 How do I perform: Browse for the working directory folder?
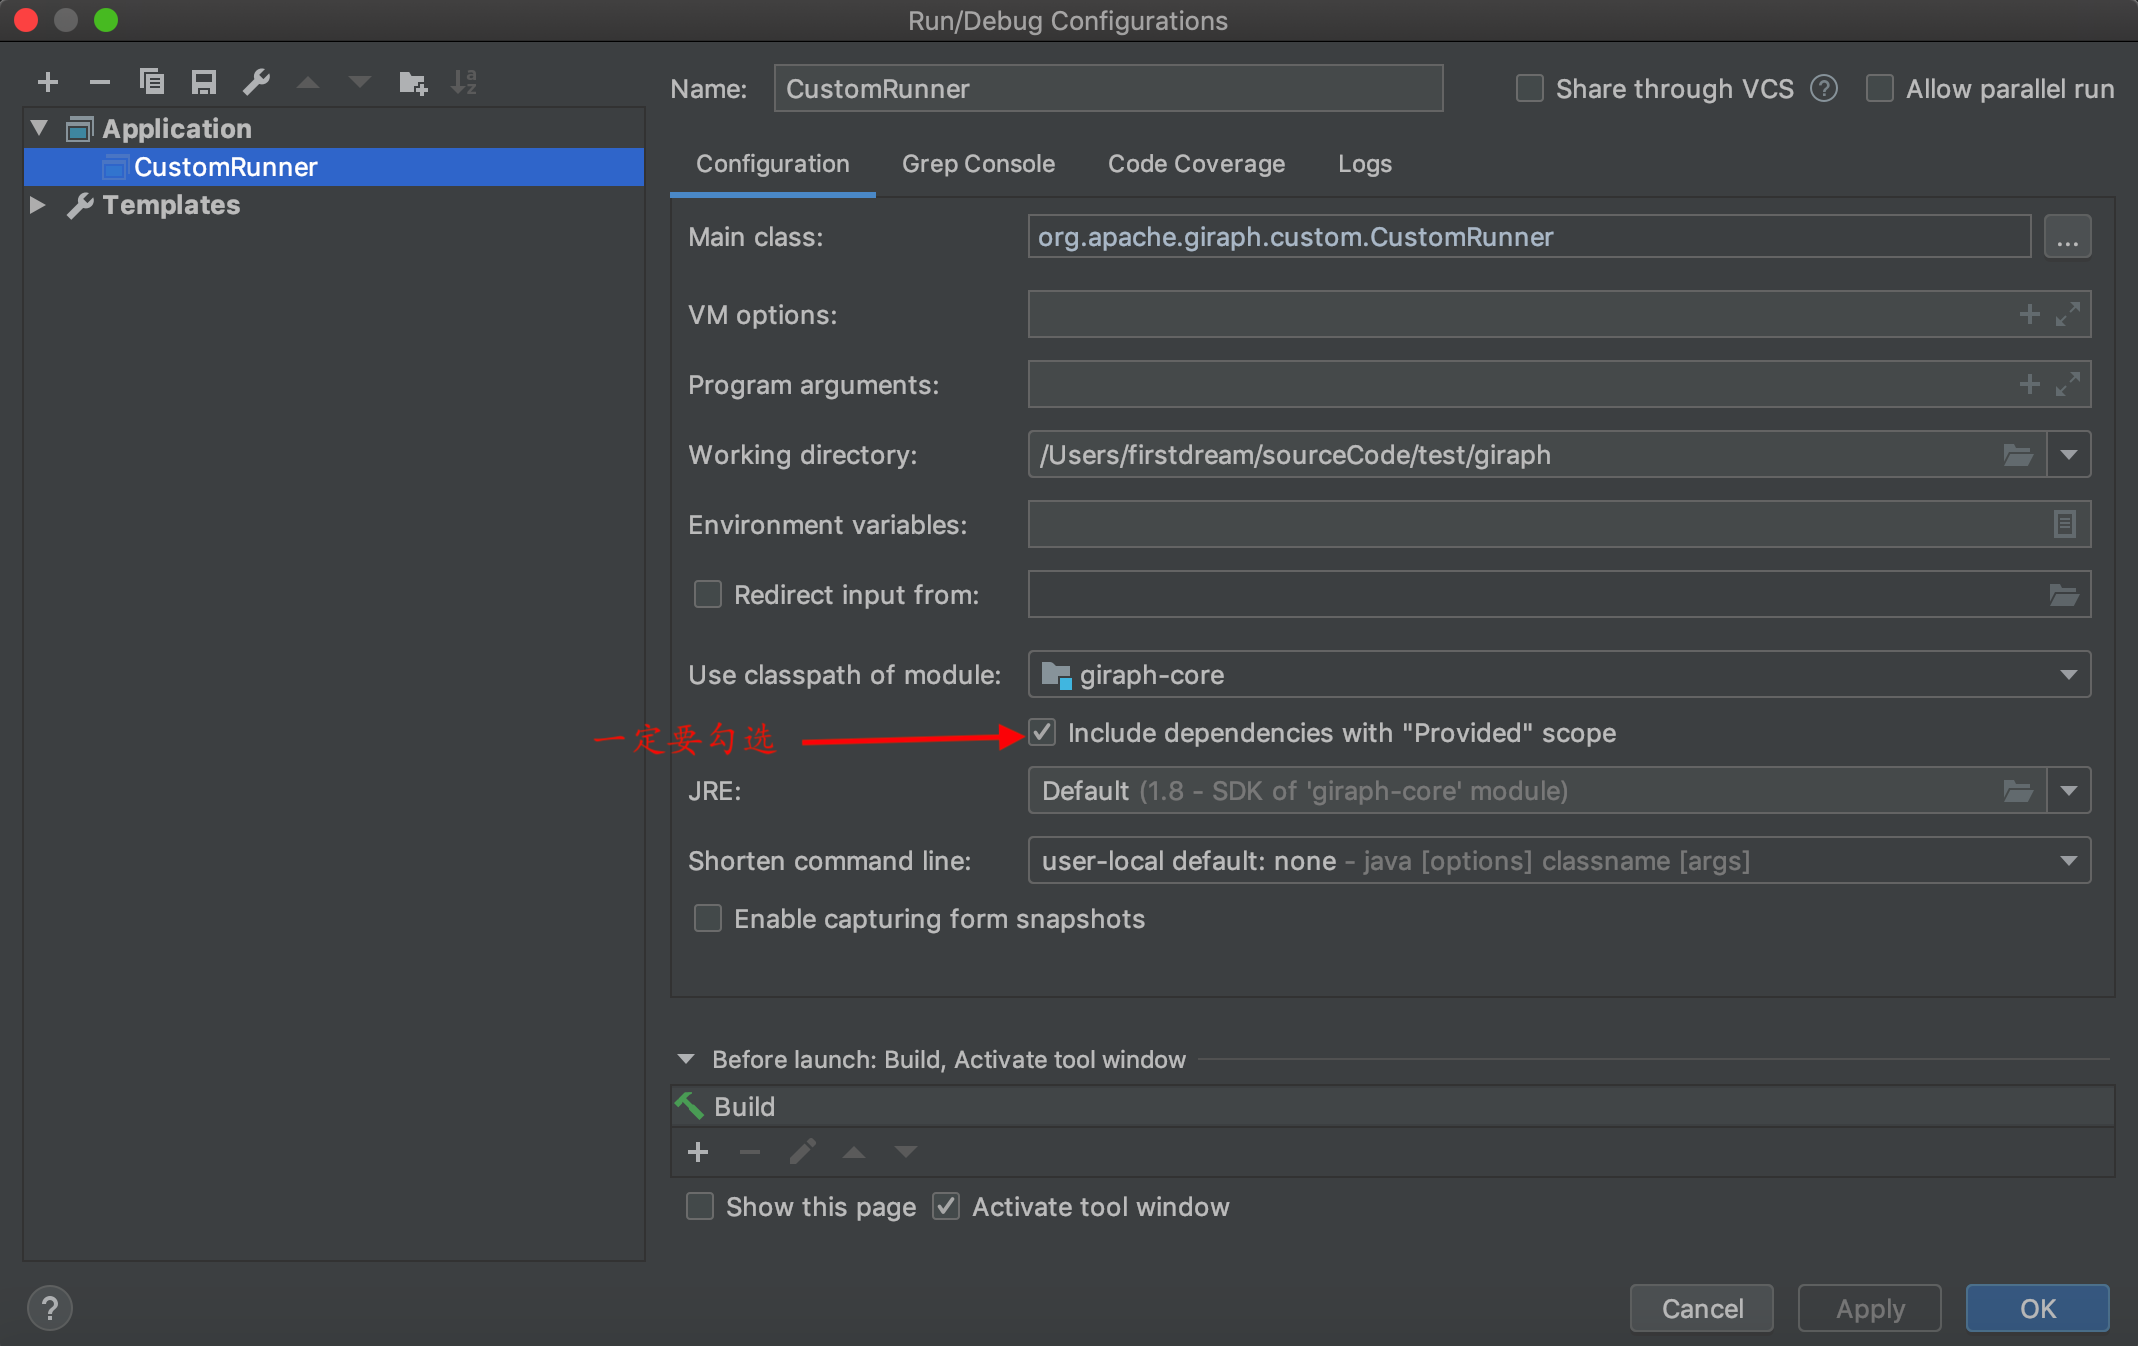[2018, 455]
